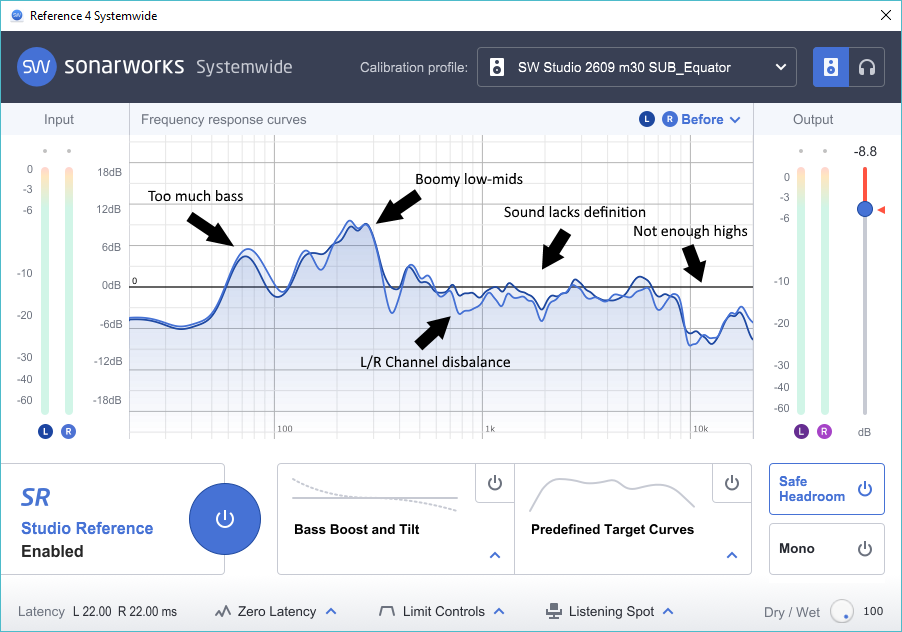This screenshot has width=902, height=632.
Task: Open the Calibration profile dropdown
Action: pyautogui.click(x=637, y=67)
